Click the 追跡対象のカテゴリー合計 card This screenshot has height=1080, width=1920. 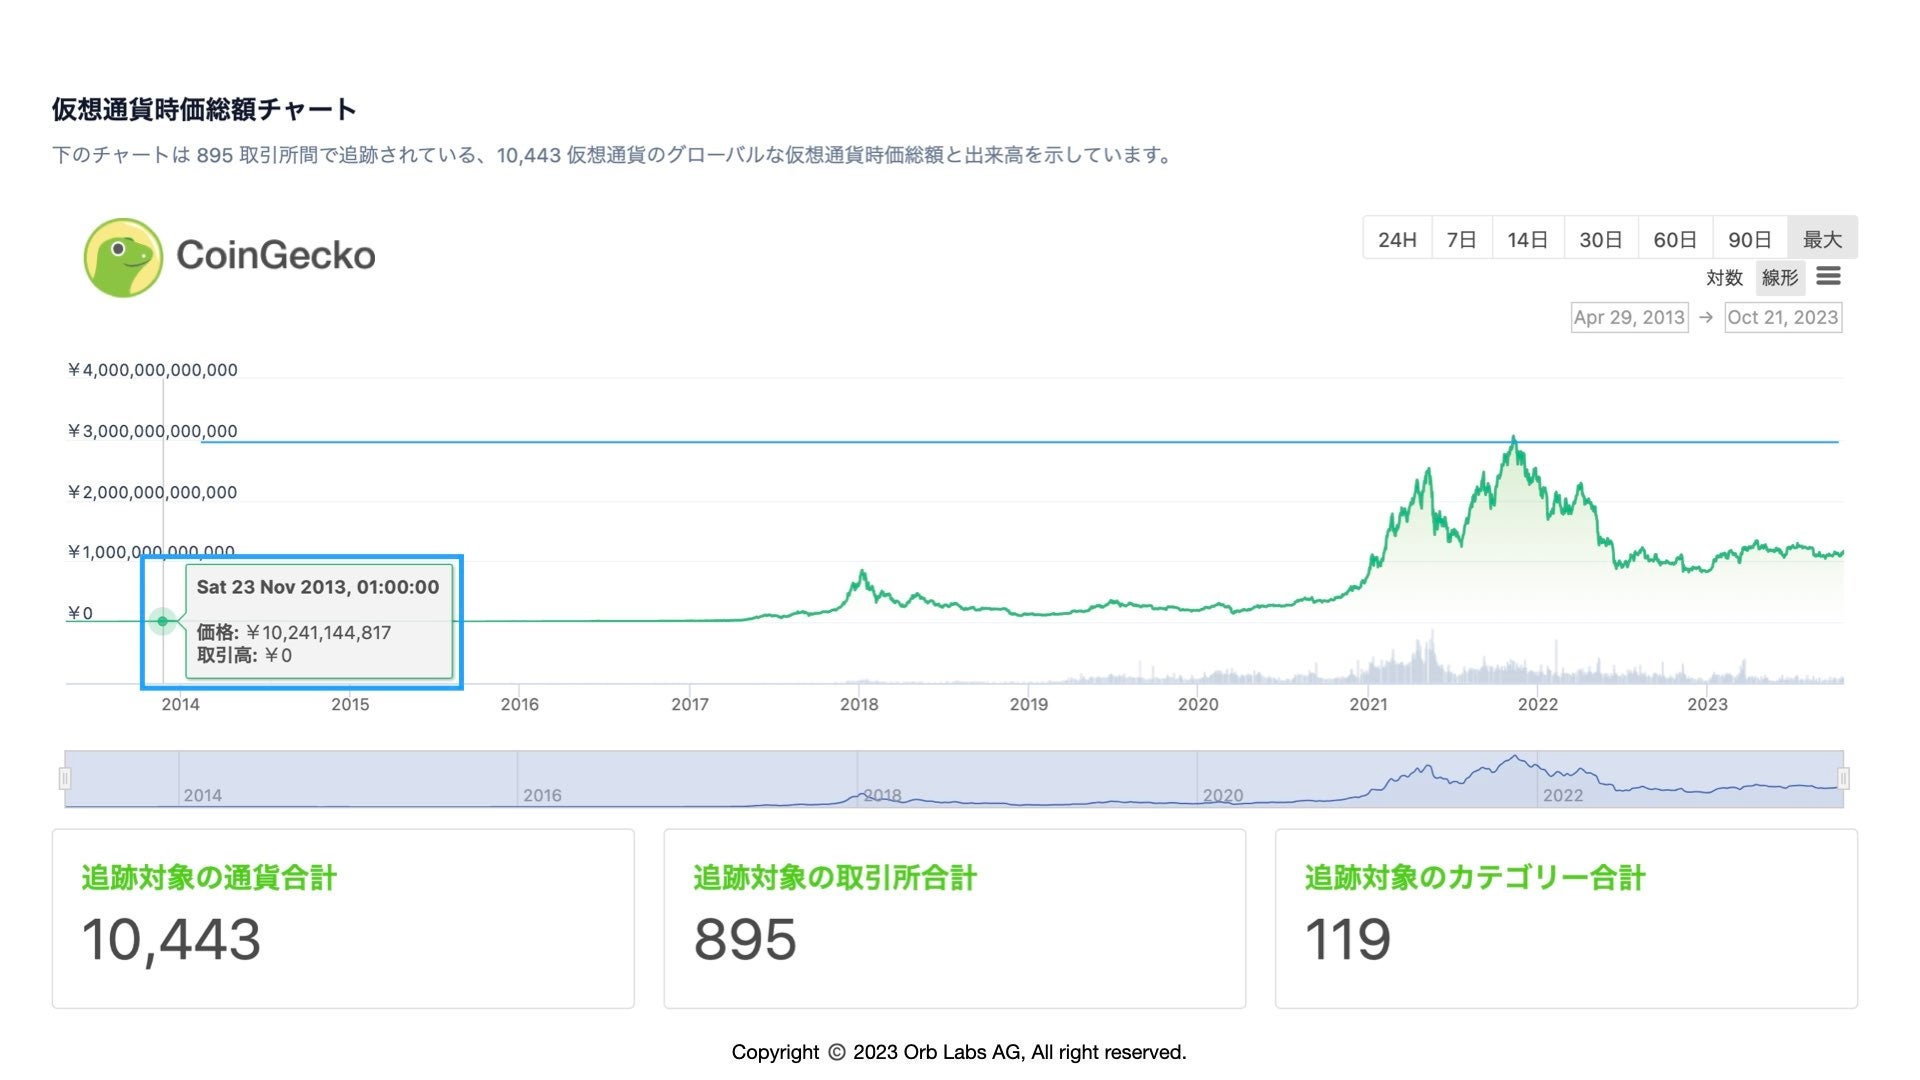point(1566,918)
